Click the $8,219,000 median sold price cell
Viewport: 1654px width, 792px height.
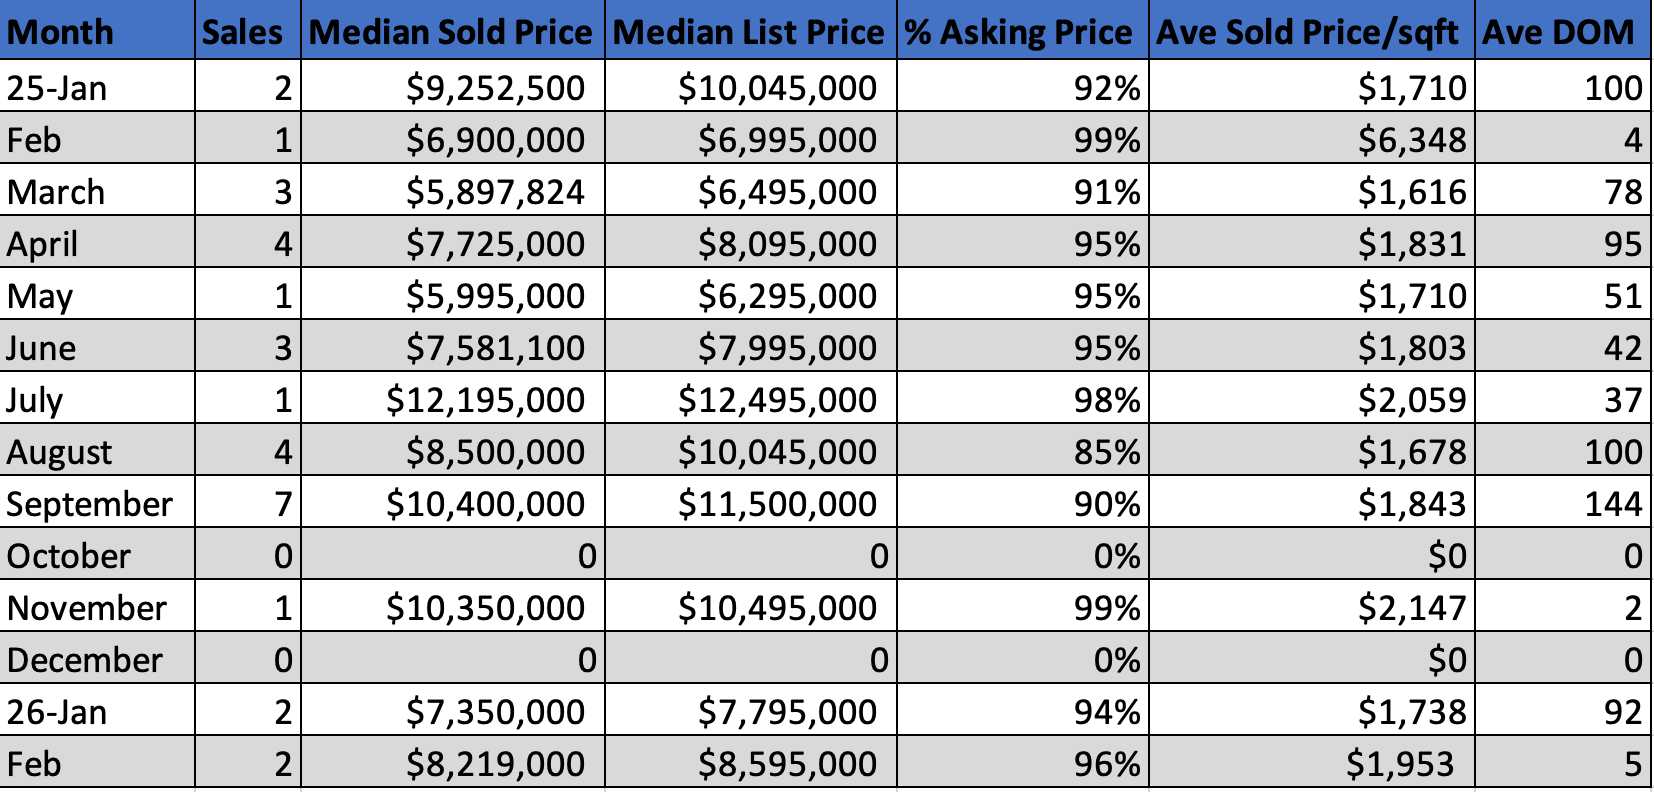(495, 764)
